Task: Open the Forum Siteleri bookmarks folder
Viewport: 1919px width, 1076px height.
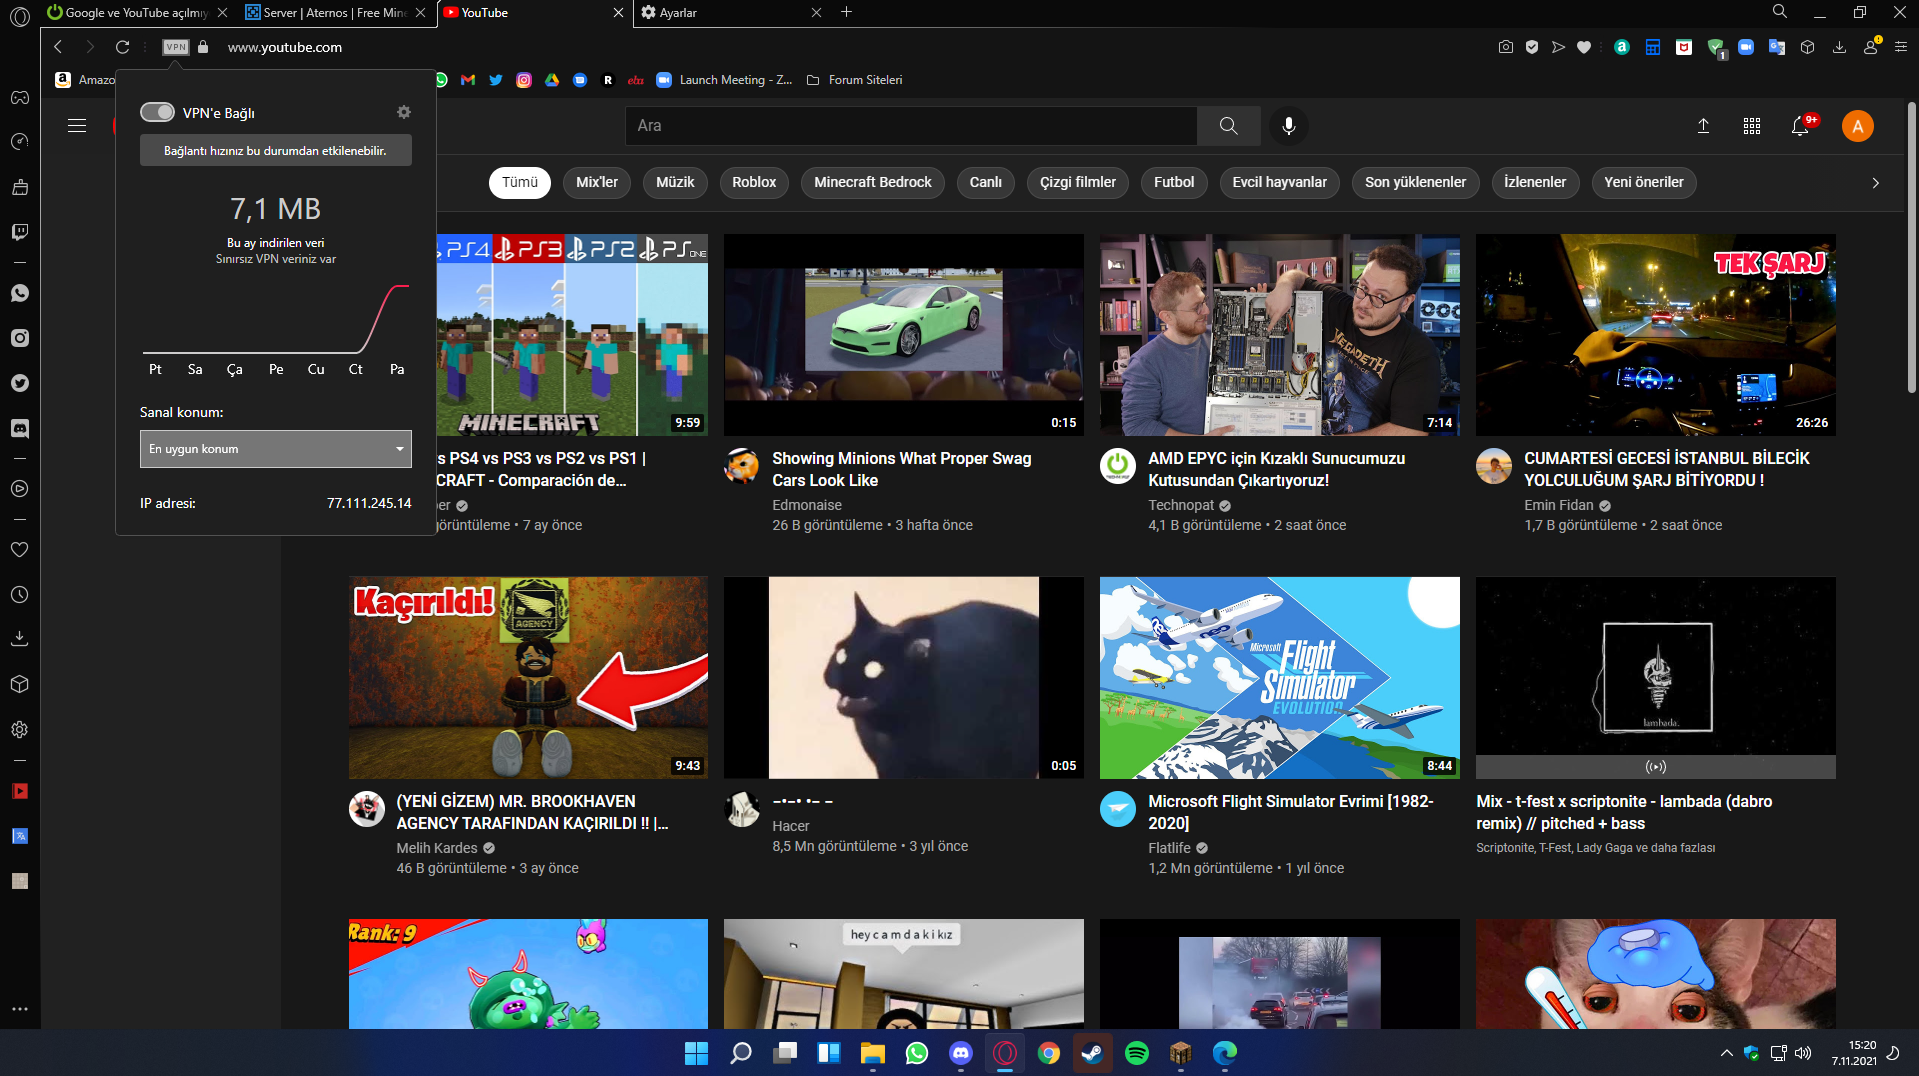Action: 855,80
